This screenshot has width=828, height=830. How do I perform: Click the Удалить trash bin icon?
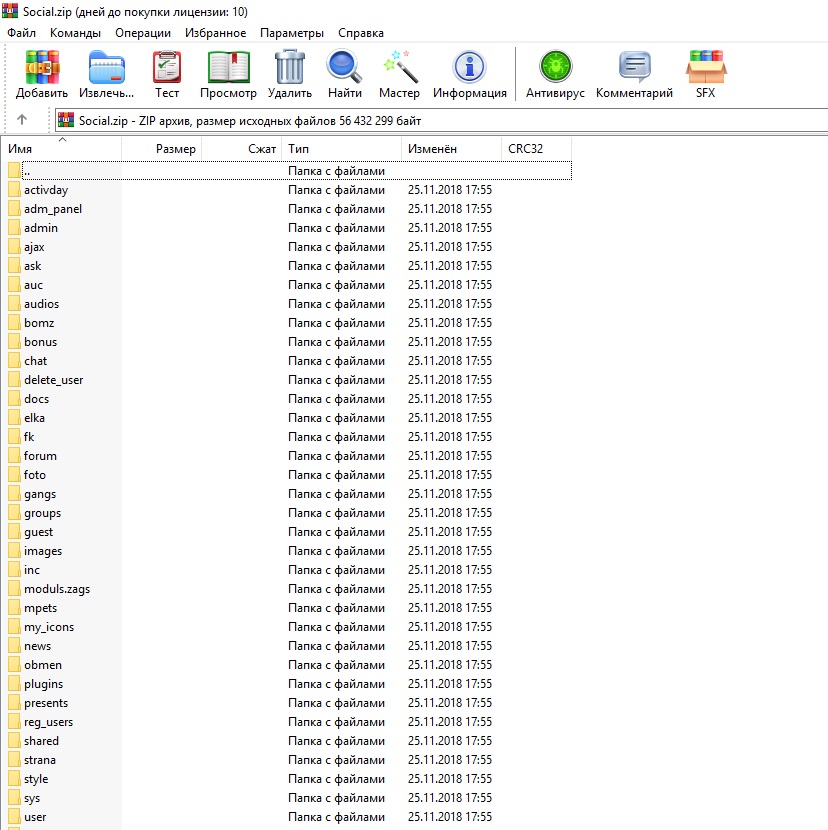click(290, 68)
